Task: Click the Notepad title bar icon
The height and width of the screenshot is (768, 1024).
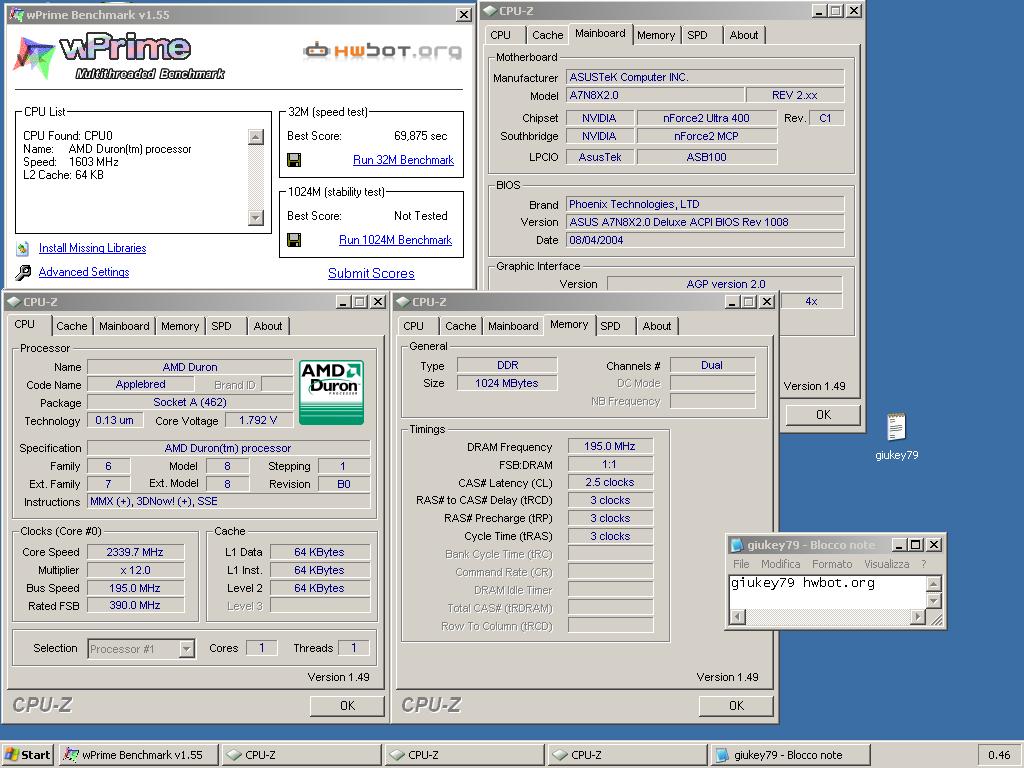Action: 737,545
